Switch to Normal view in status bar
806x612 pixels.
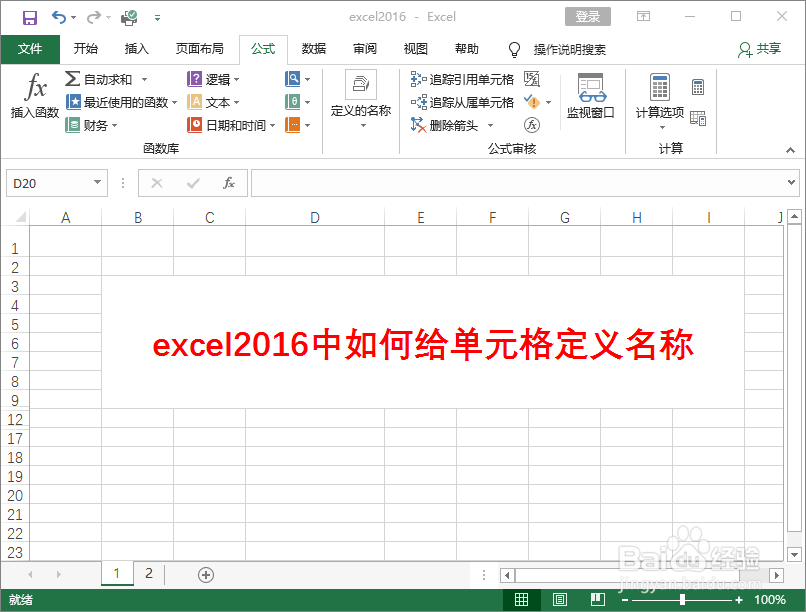click(x=521, y=600)
